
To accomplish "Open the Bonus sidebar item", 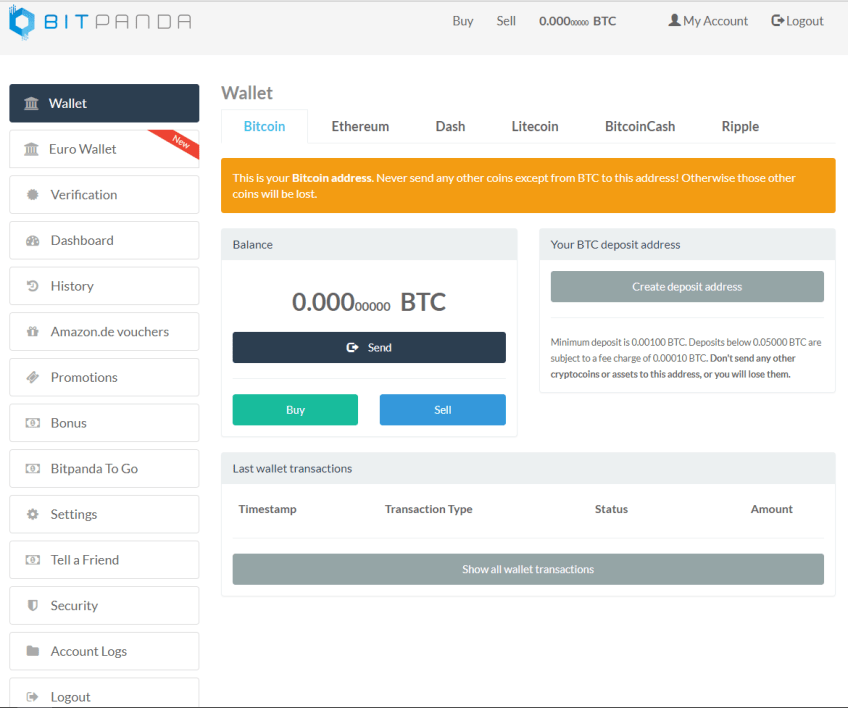I will pyautogui.click(x=104, y=423).
